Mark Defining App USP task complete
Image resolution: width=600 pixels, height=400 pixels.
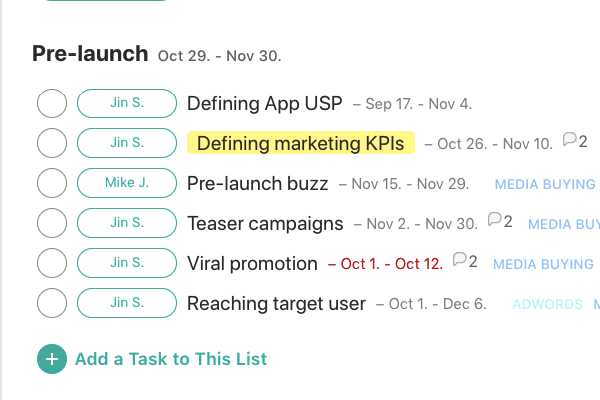click(x=52, y=103)
